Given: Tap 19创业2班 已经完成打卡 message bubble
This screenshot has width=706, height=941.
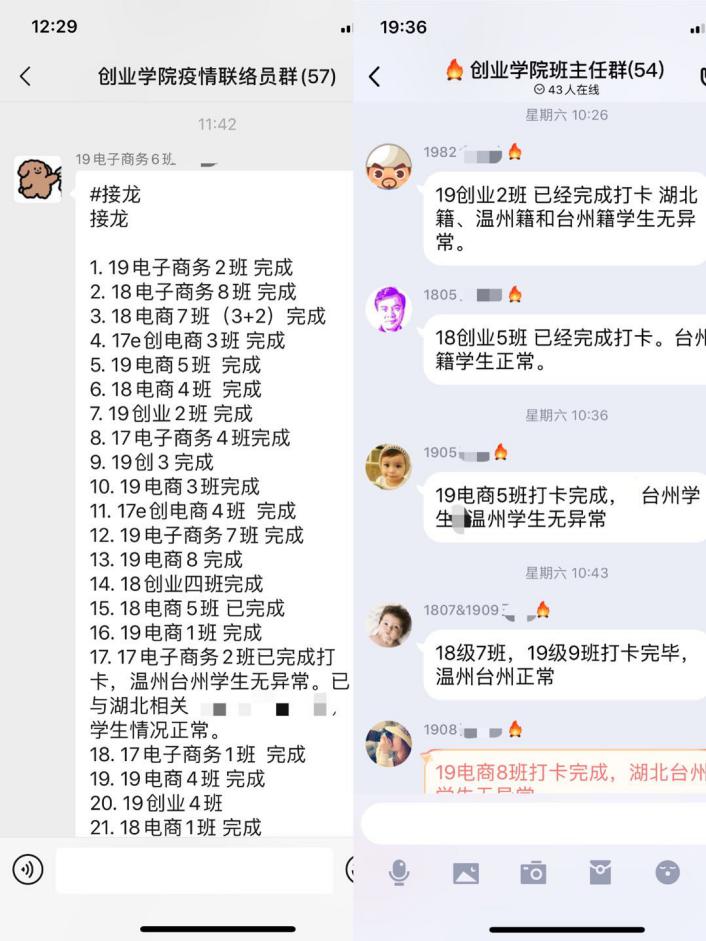Looking at the screenshot, I should (x=565, y=218).
